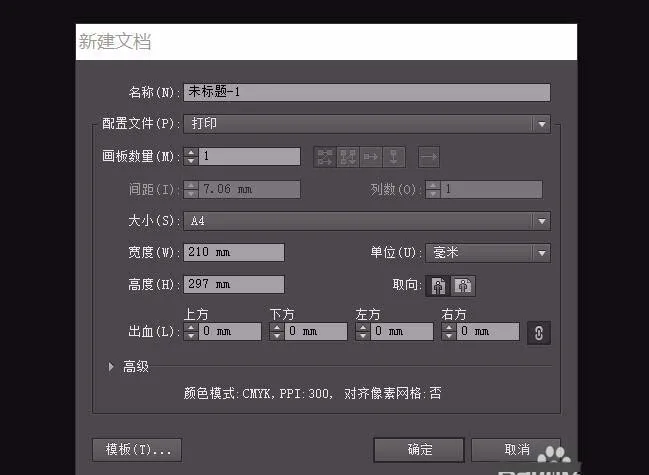Click the 左方 left bleed stepper

[363, 331]
